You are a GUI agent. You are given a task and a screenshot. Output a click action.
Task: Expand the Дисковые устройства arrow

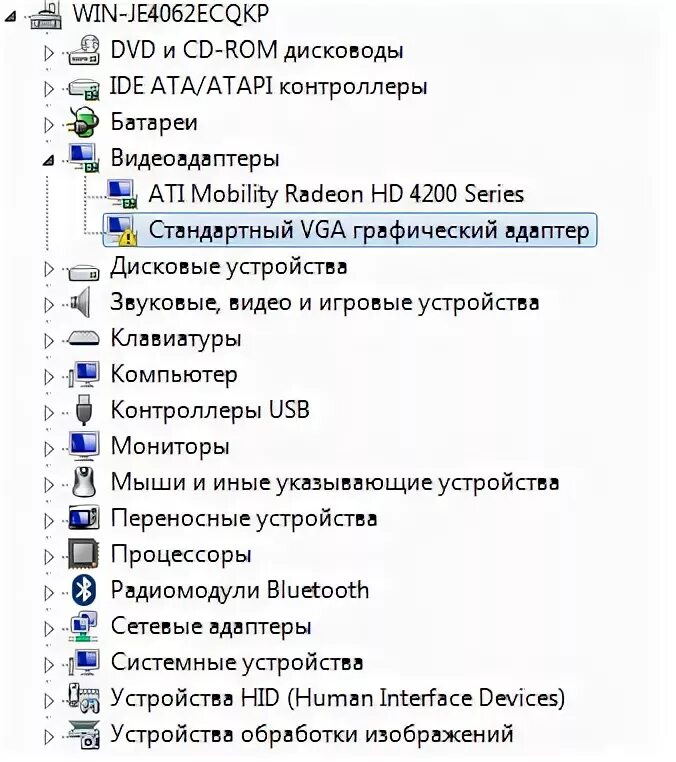coord(49,268)
